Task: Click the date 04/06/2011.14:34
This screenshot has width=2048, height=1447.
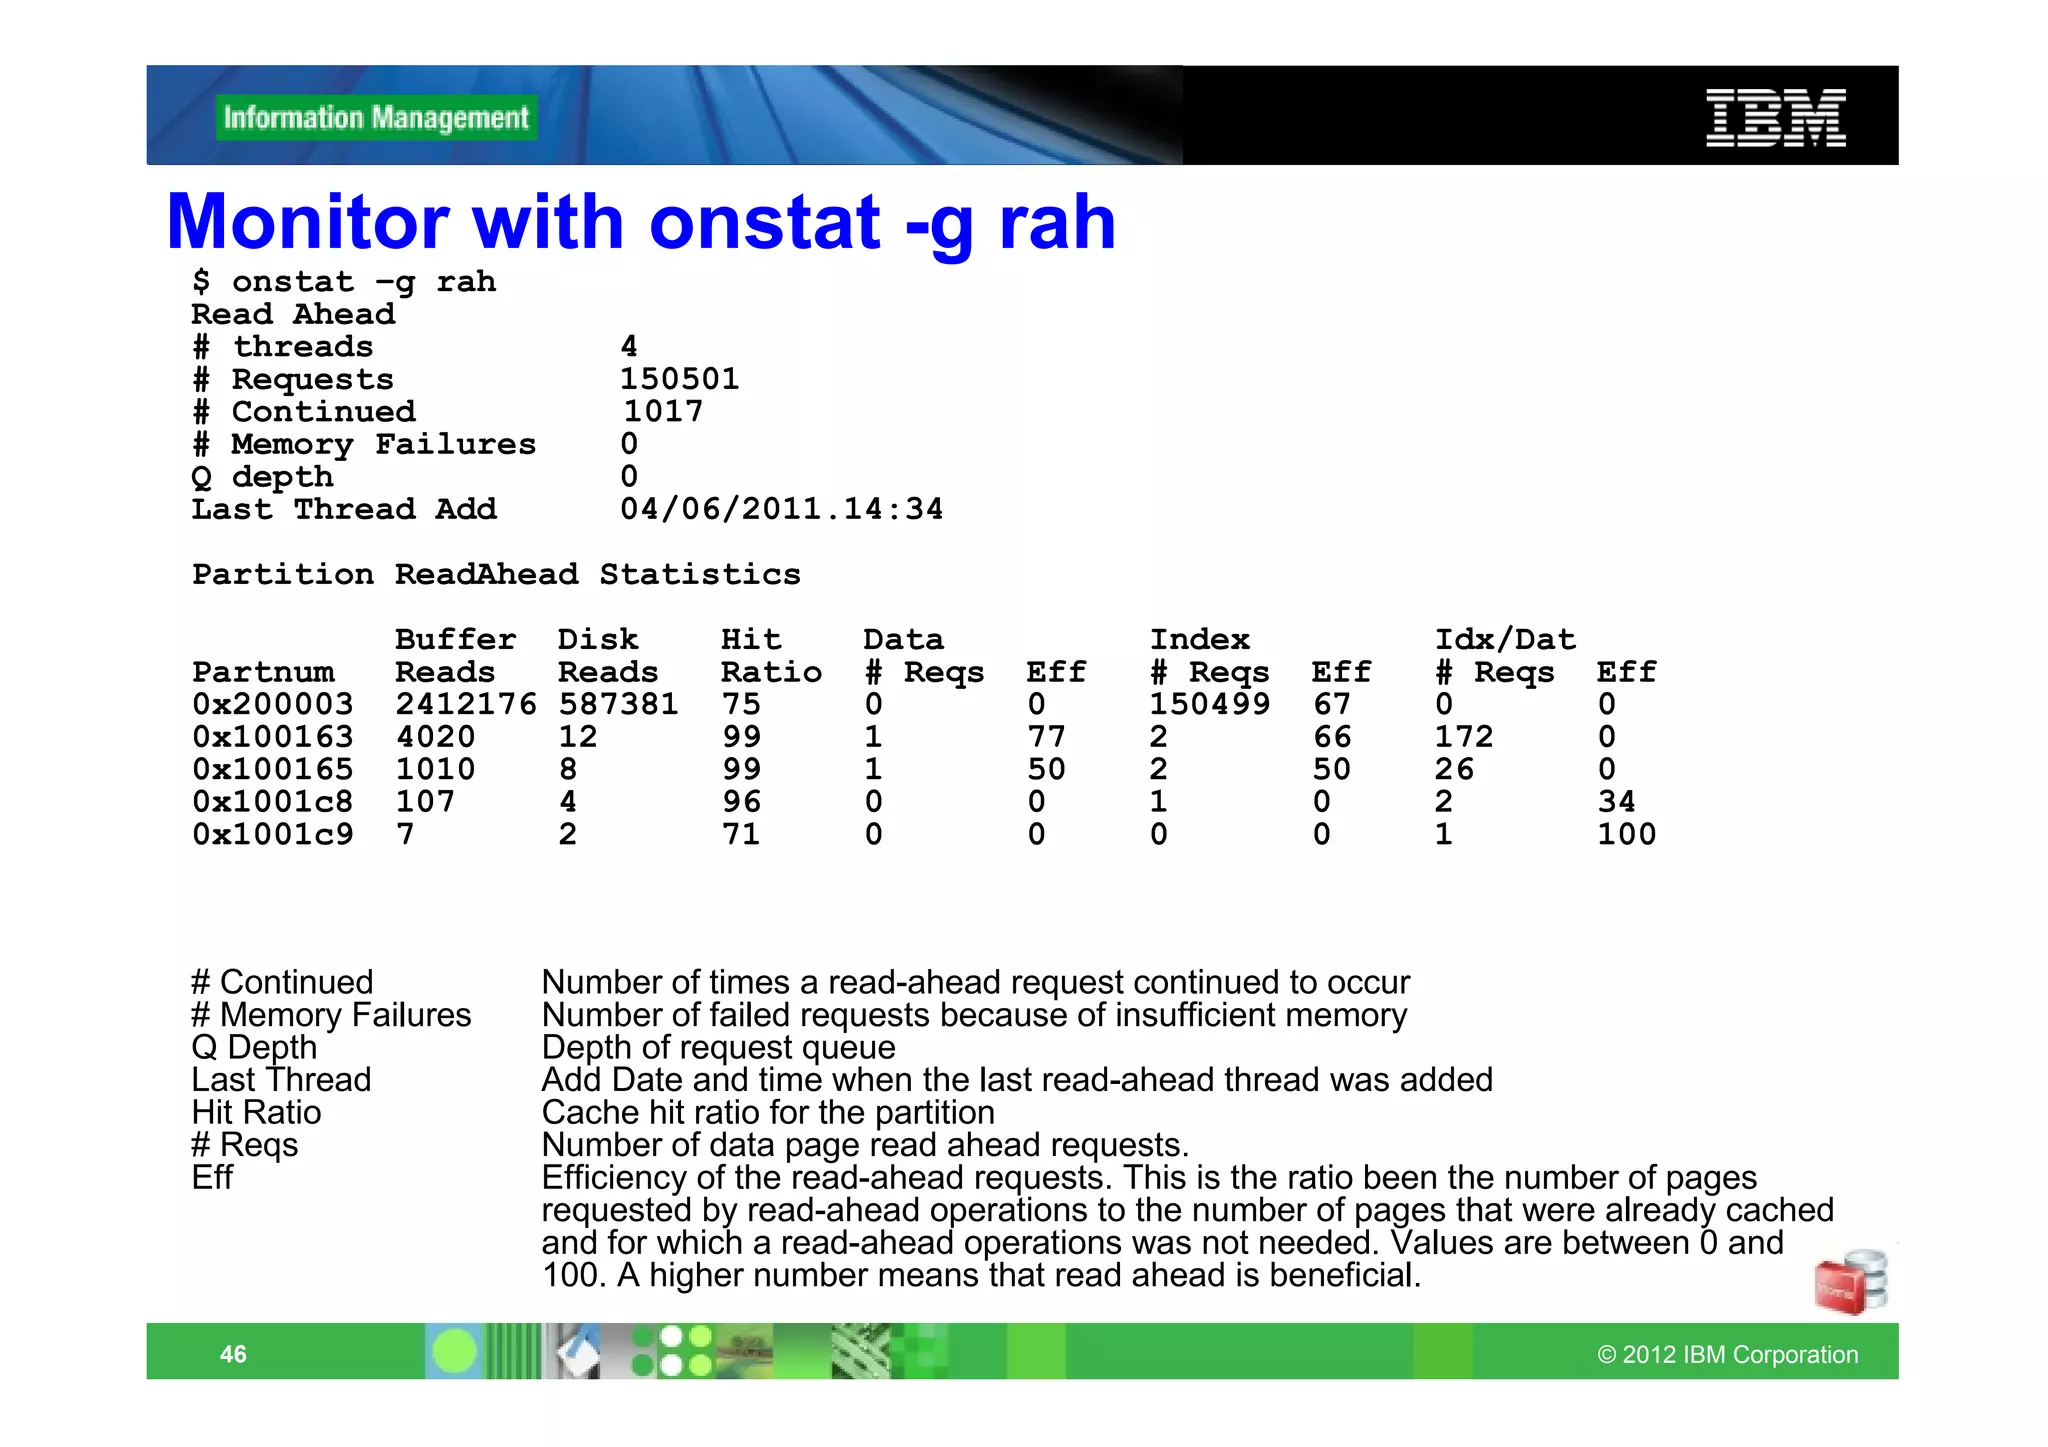Action: click(x=781, y=509)
